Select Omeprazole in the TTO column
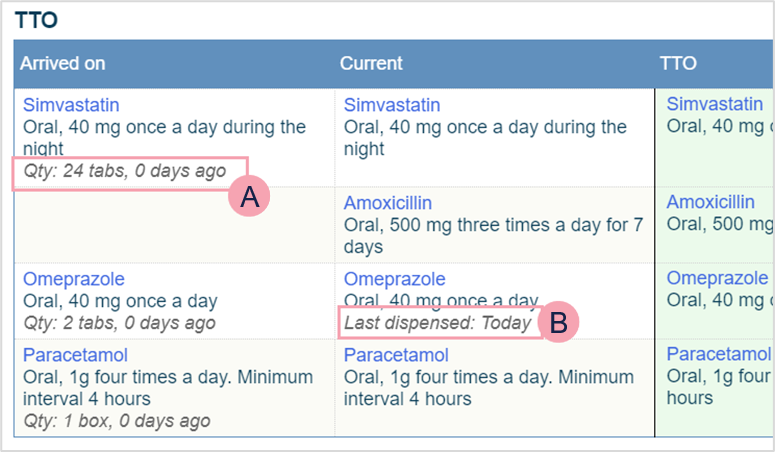Screen dimensions: 775x452 (x=716, y=278)
